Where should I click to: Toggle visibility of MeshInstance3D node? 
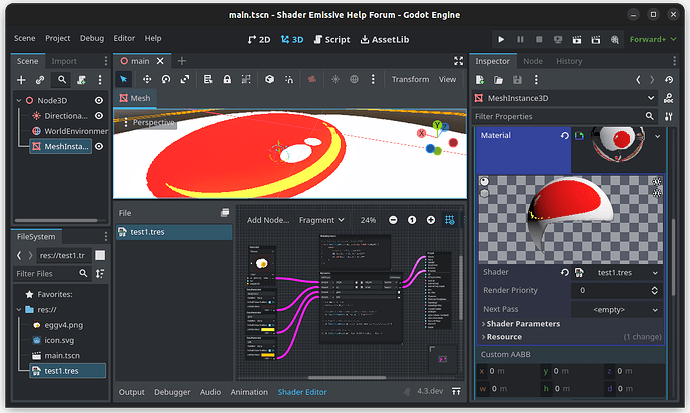click(x=99, y=146)
